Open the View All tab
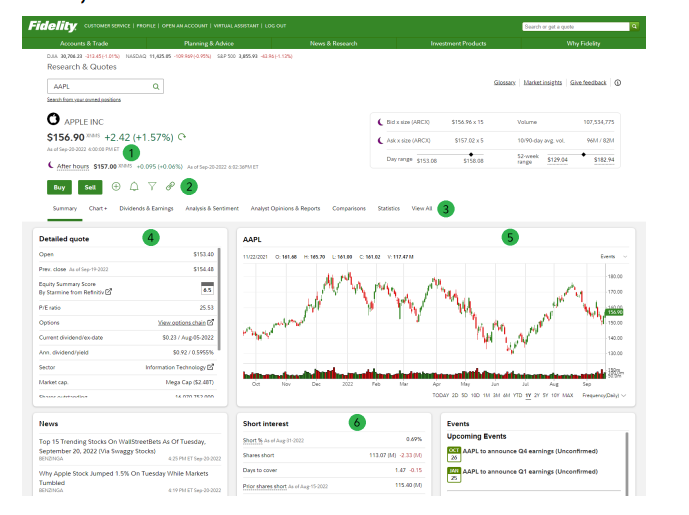689x515 pixels. (x=422, y=208)
